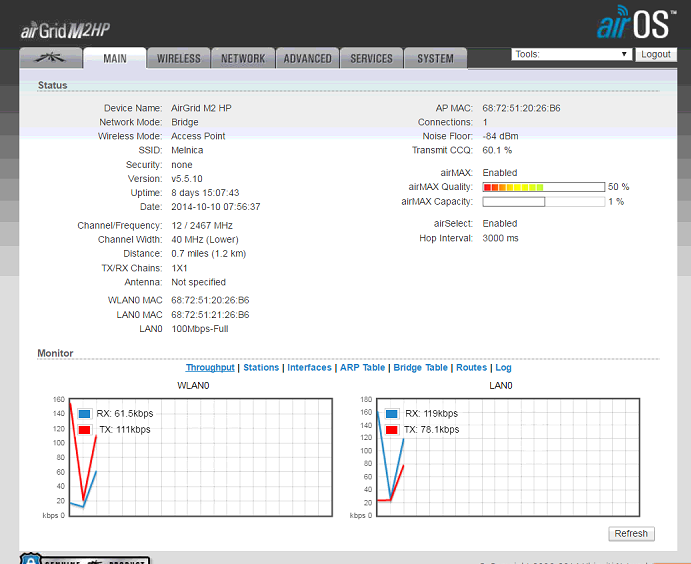
Task: Click the TX/RX Chains value 1X1
Action: pyautogui.click(x=179, y=268)
